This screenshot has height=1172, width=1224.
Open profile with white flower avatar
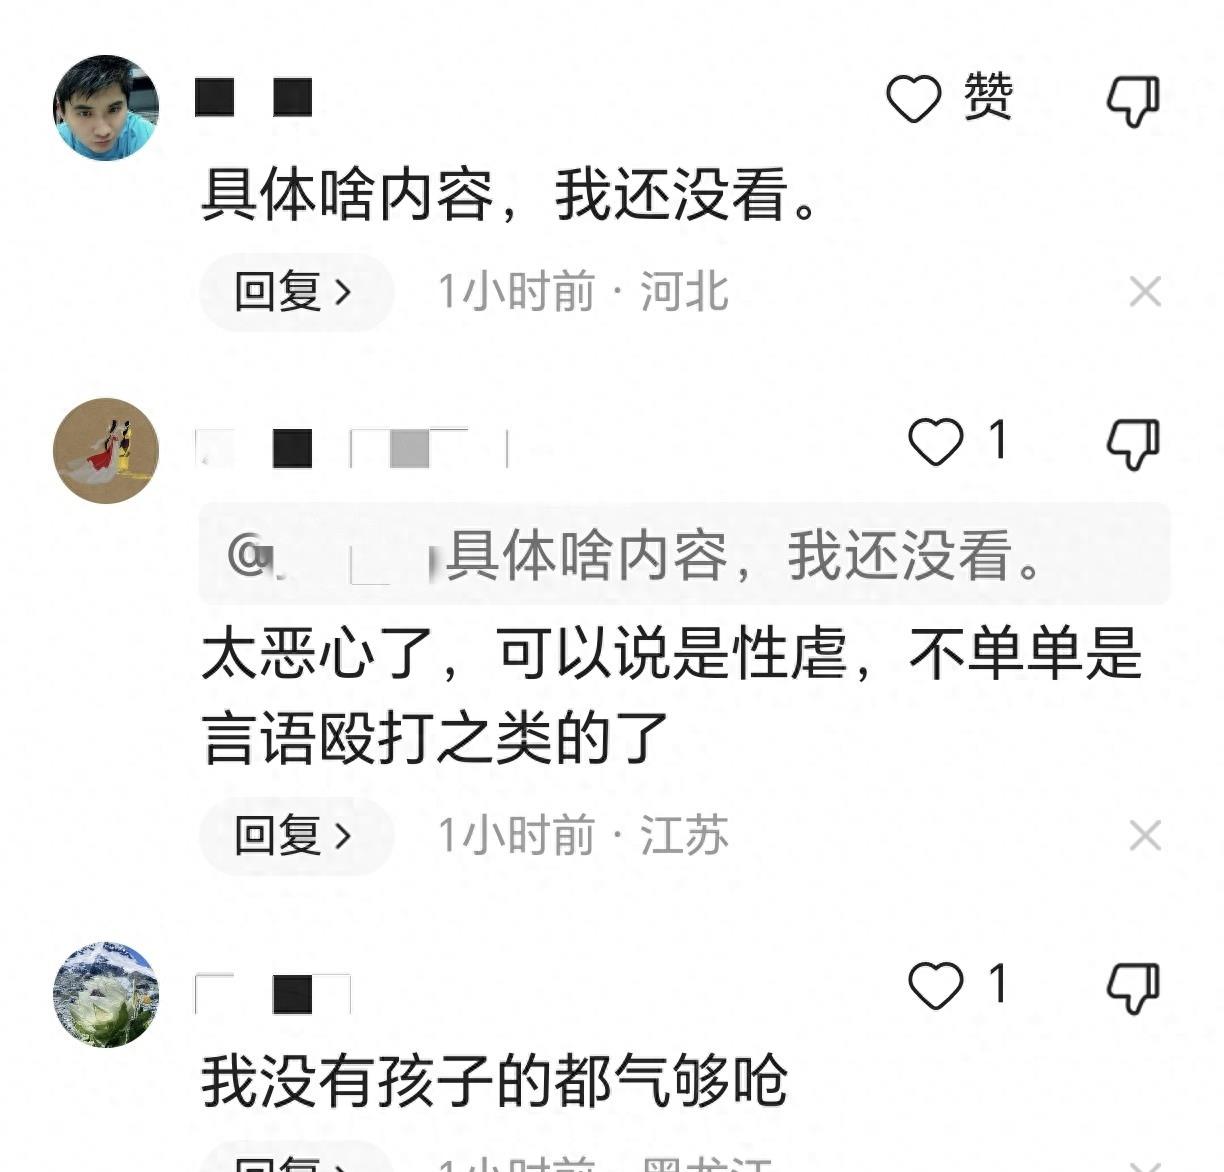(105, 994)
